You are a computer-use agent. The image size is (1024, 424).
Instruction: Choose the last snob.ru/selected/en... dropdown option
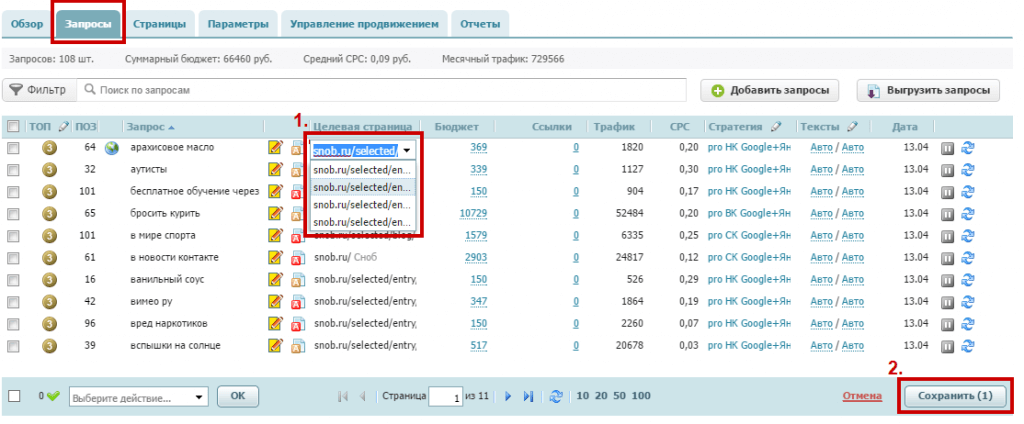[x=363, y=221]
